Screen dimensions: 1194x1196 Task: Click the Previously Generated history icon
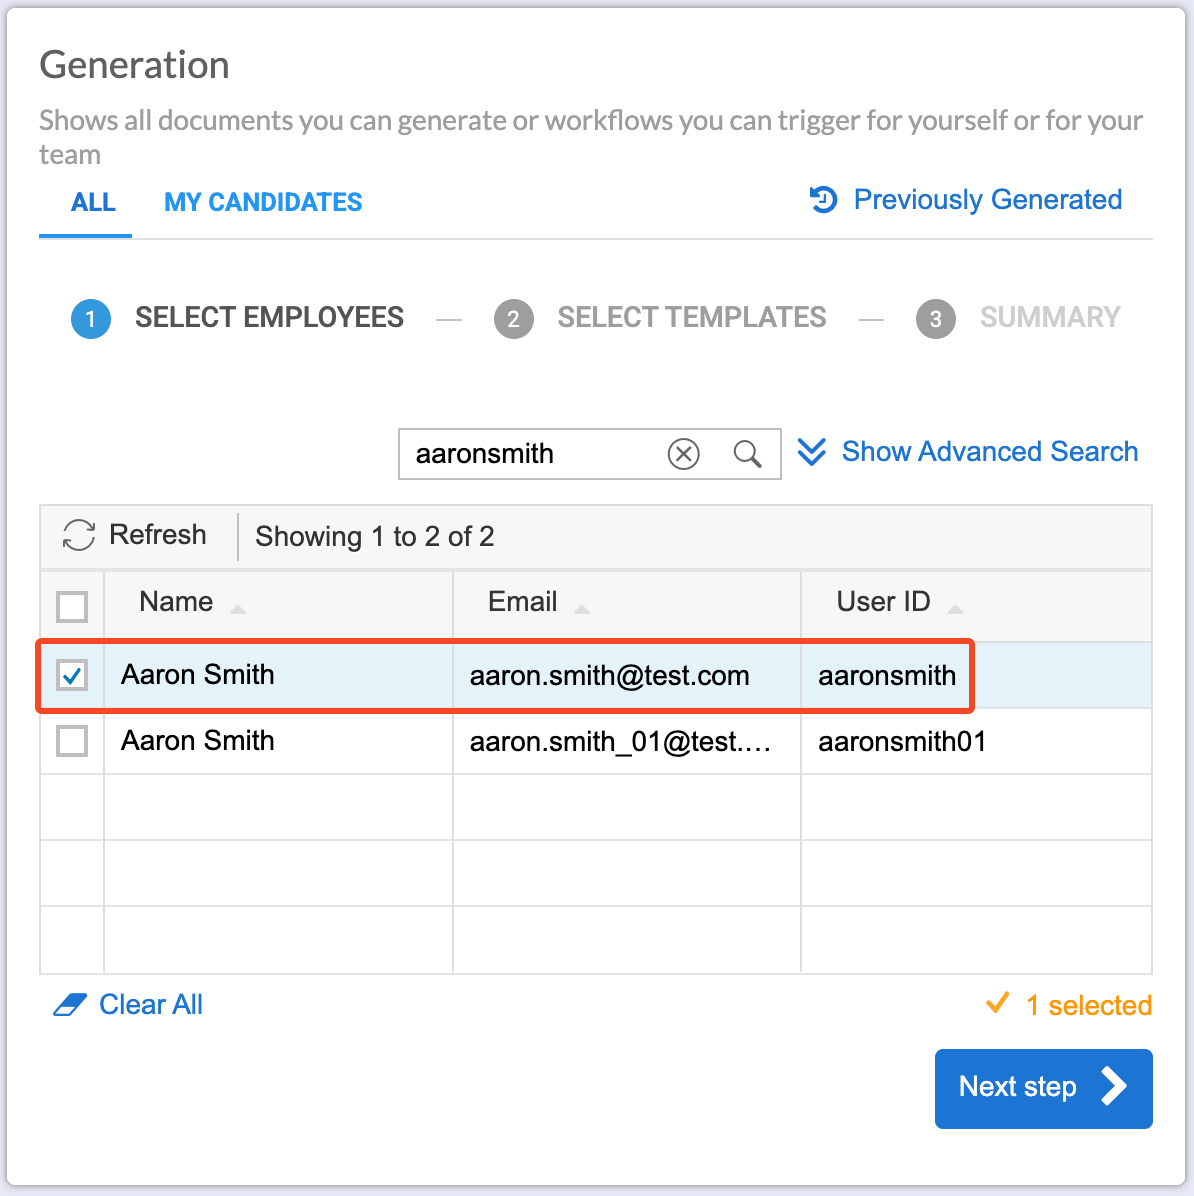pos(823,200)
